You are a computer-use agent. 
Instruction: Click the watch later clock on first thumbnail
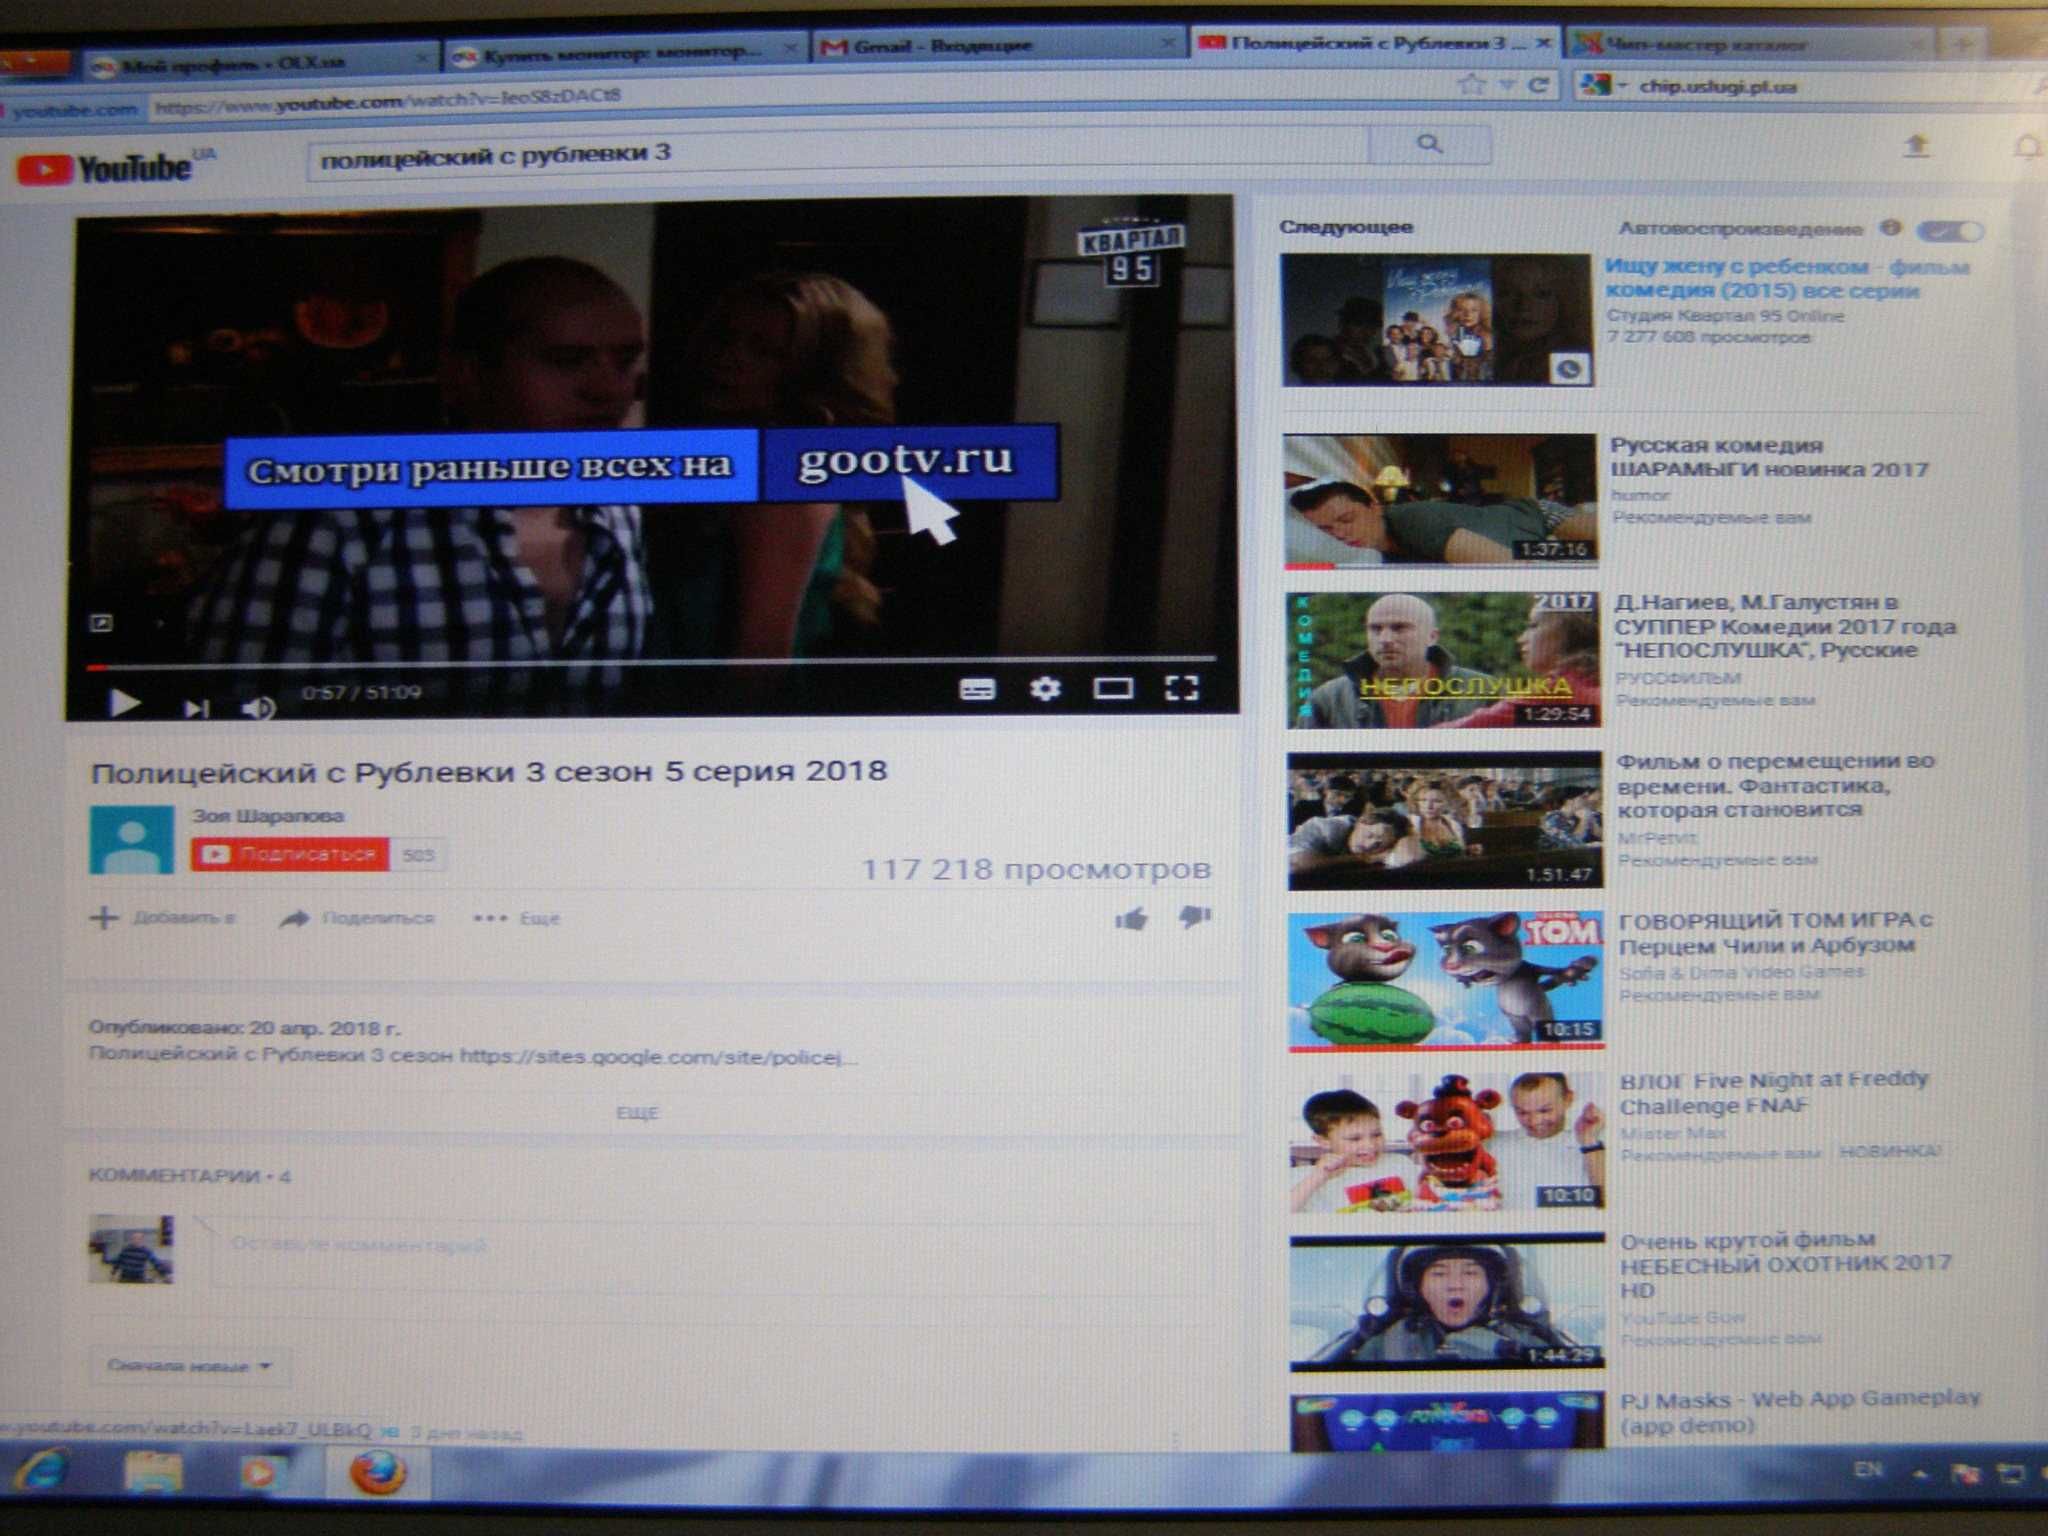click(1570, 369)
